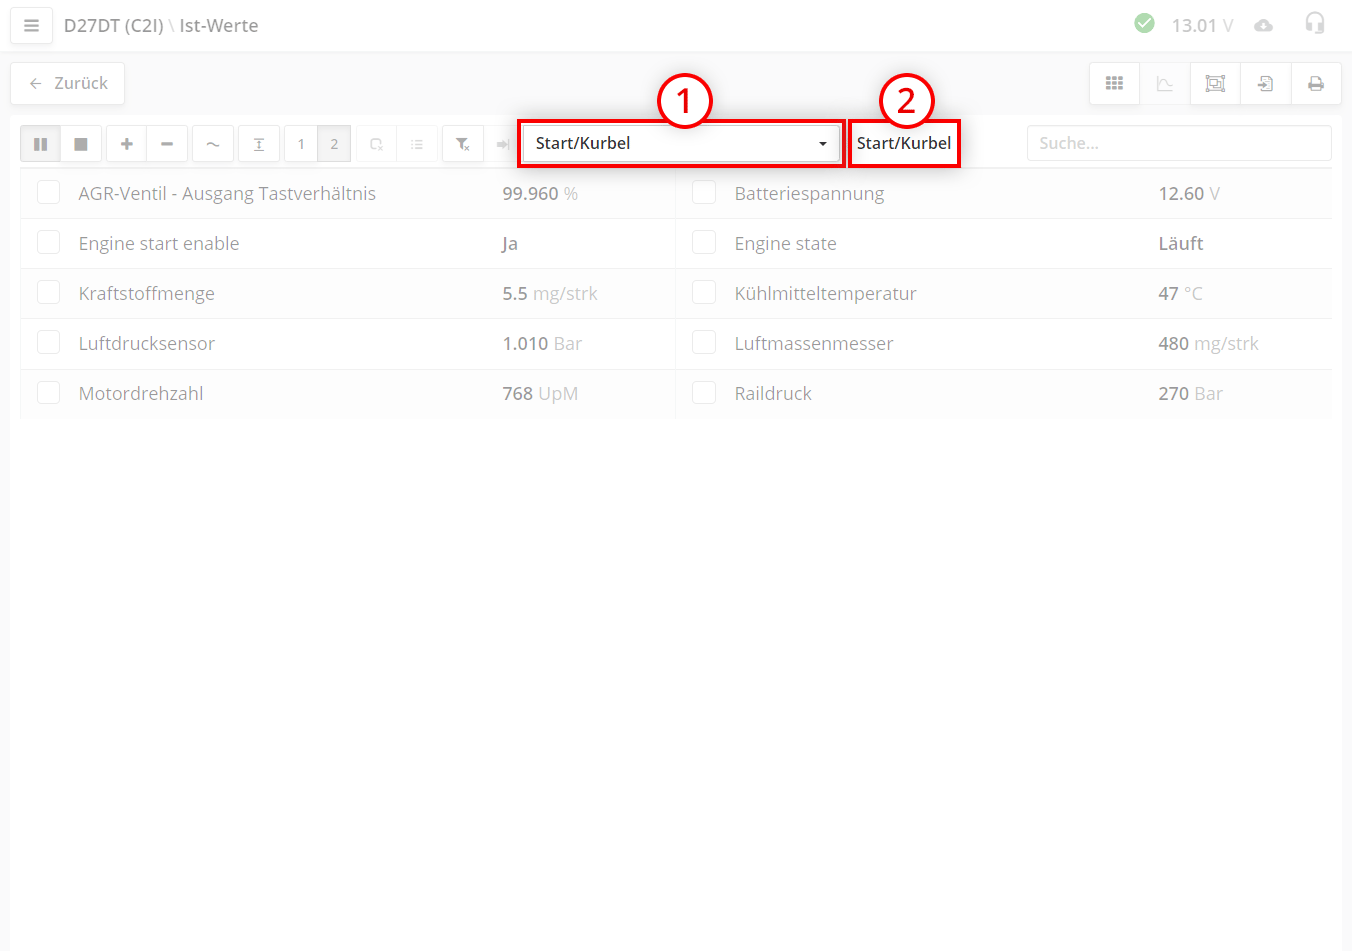Stop the live data recording

click(x=81, y=144)
